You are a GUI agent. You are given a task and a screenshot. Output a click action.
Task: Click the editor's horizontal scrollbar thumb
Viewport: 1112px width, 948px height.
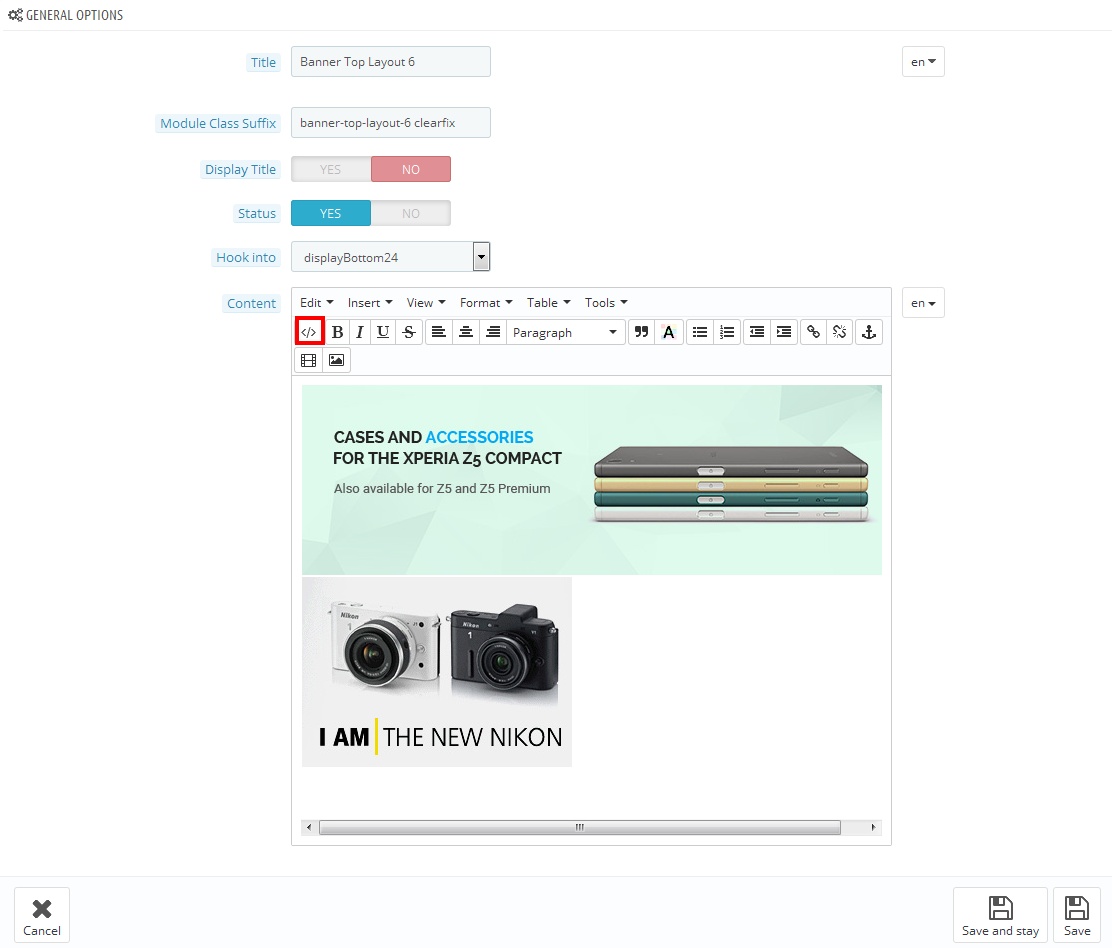(x=579, y=827)
